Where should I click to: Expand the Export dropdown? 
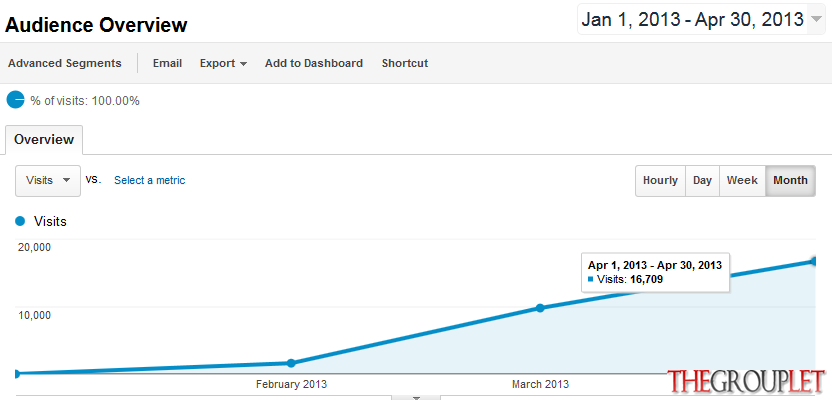(223, 63)
